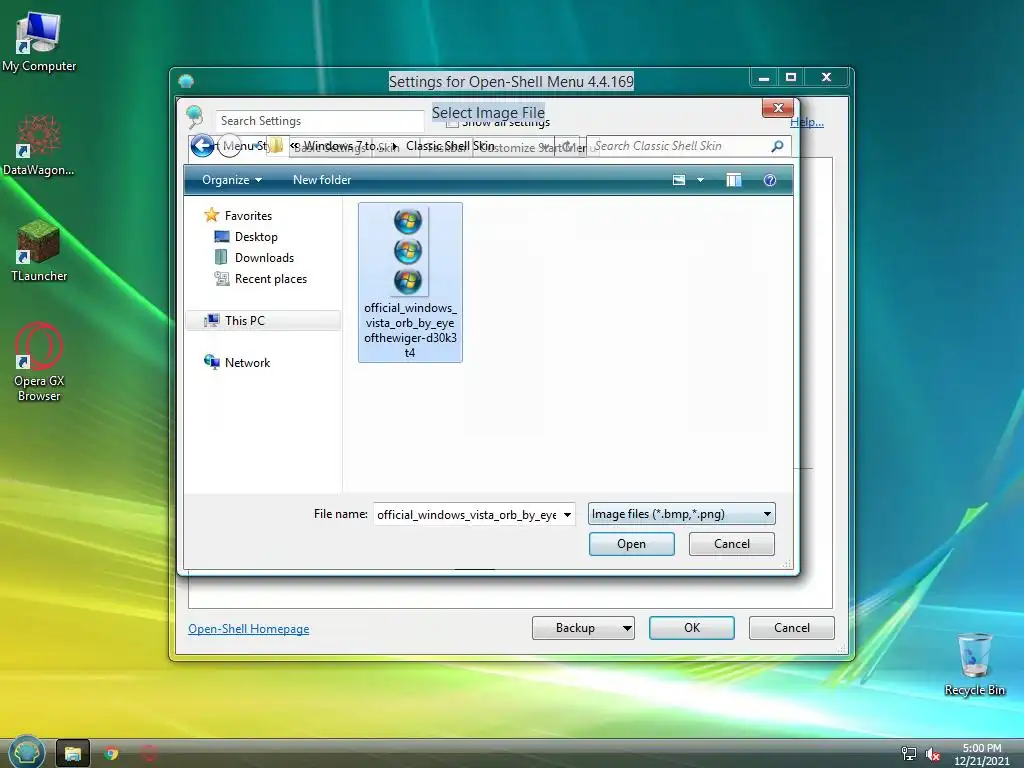Click Classic Shell Skin breadcrumb segment

pyautogui.click(x=450, y=146)
